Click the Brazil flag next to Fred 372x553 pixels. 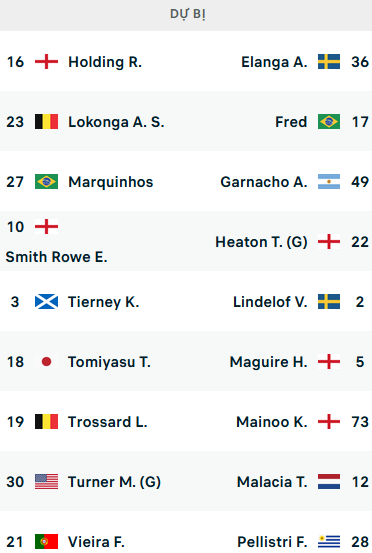329,122
